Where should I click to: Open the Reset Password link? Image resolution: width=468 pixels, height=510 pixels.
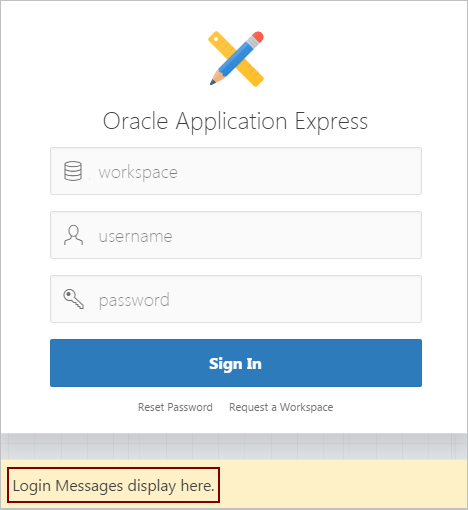(175, 407)
